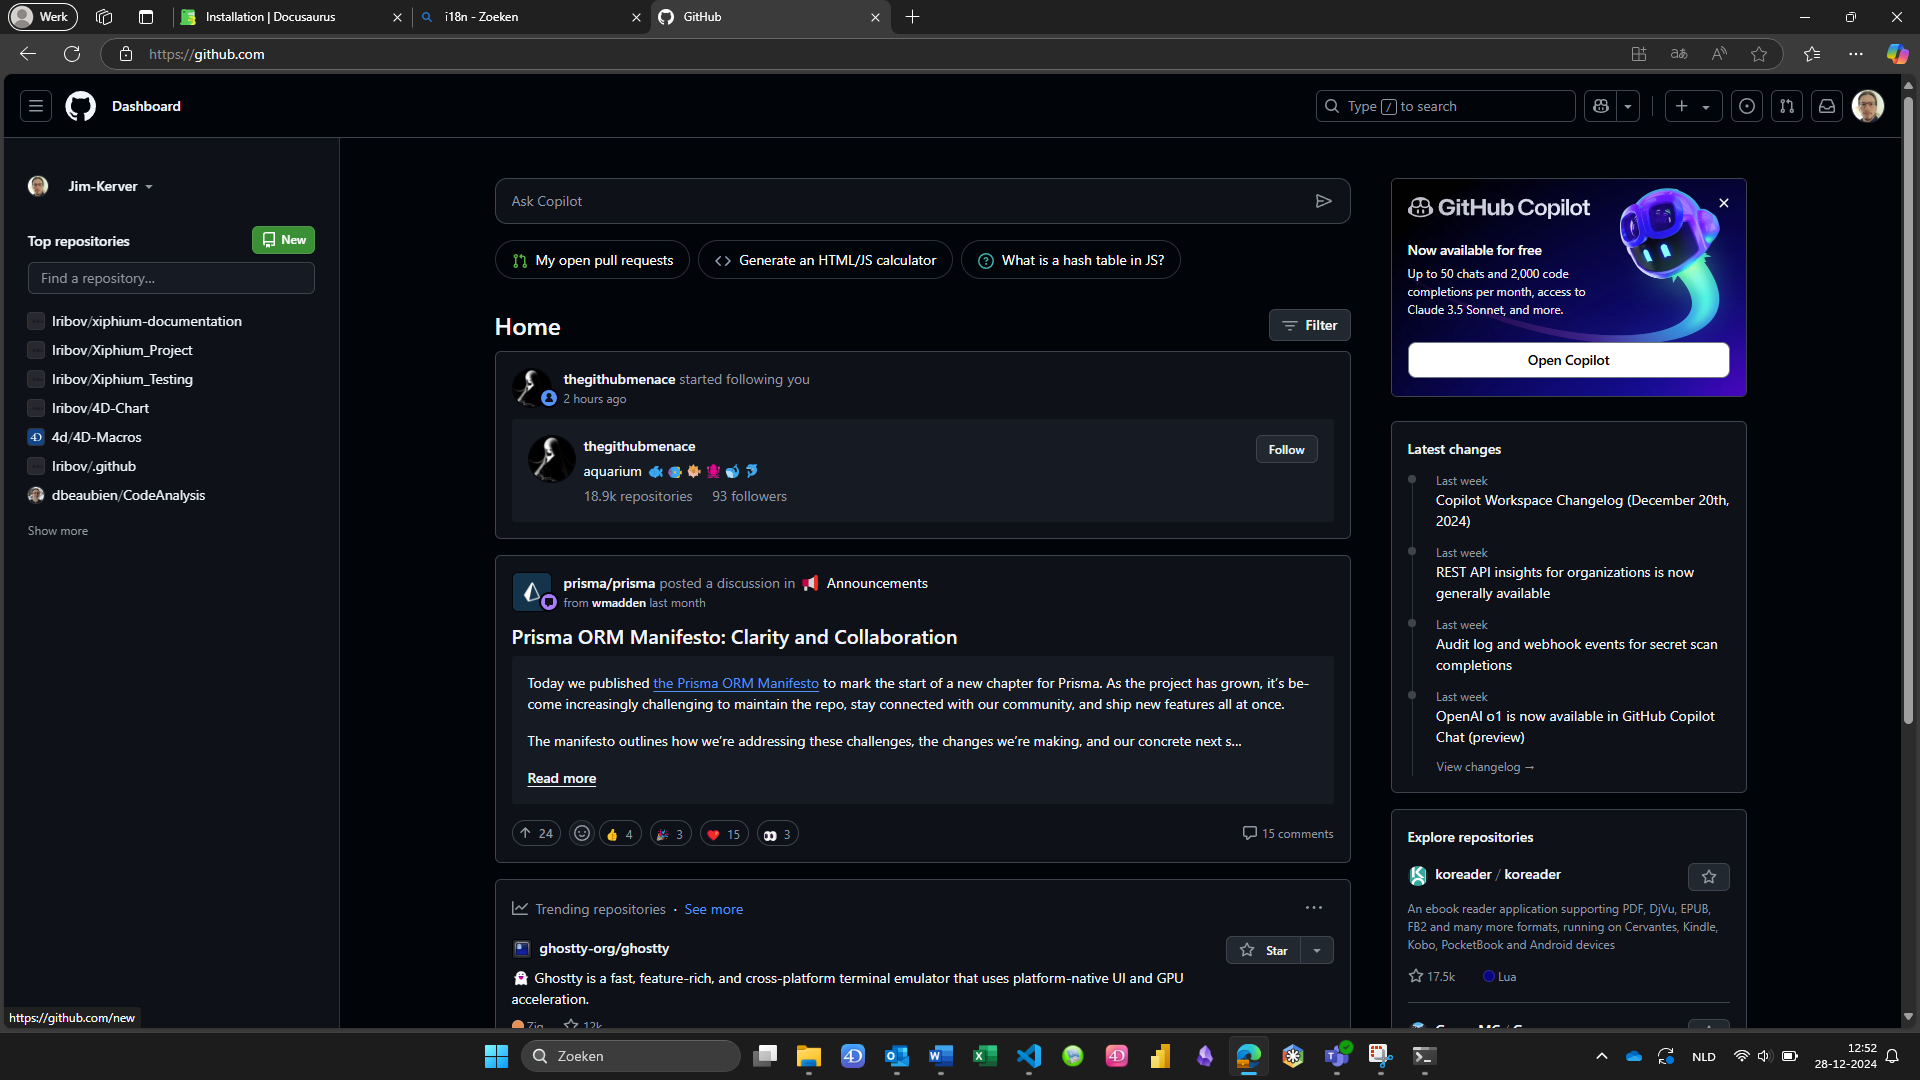Expand the Star button list dropdown for ghostty
Image resolution: width=1920 pixels, height=1080 pixels.
click(1317, 951)
